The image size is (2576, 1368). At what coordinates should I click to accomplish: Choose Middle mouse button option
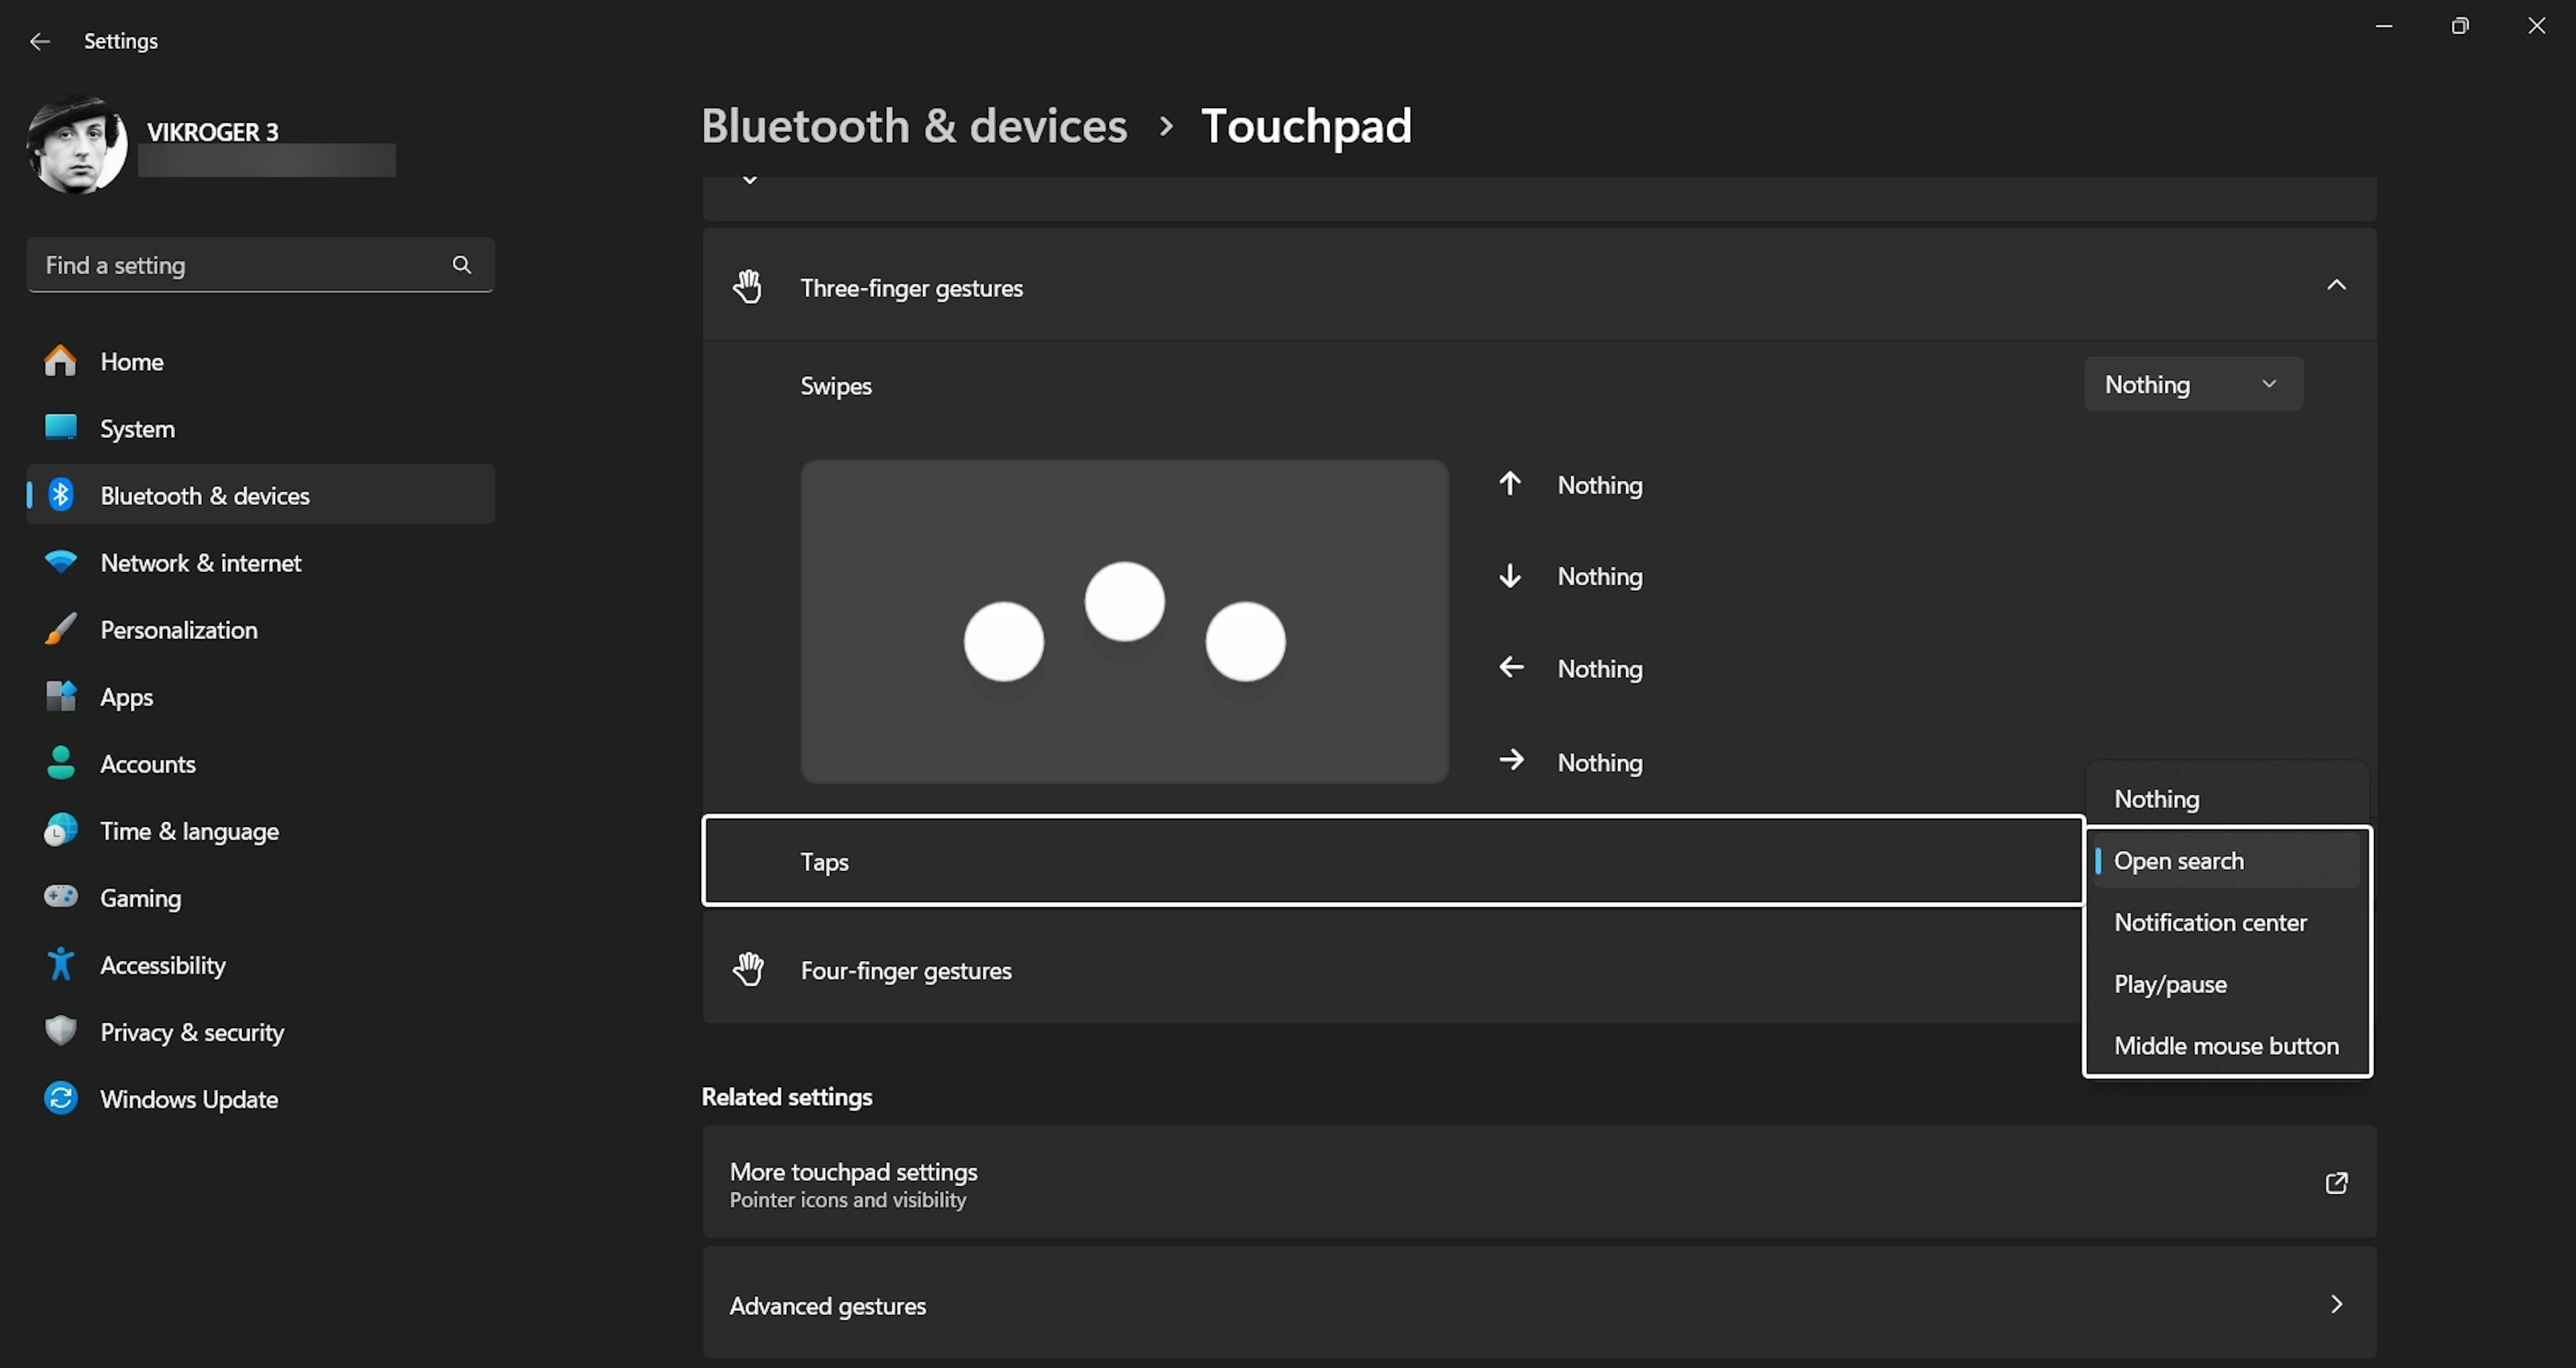pyautogui.click(x=2226, y=1046)
